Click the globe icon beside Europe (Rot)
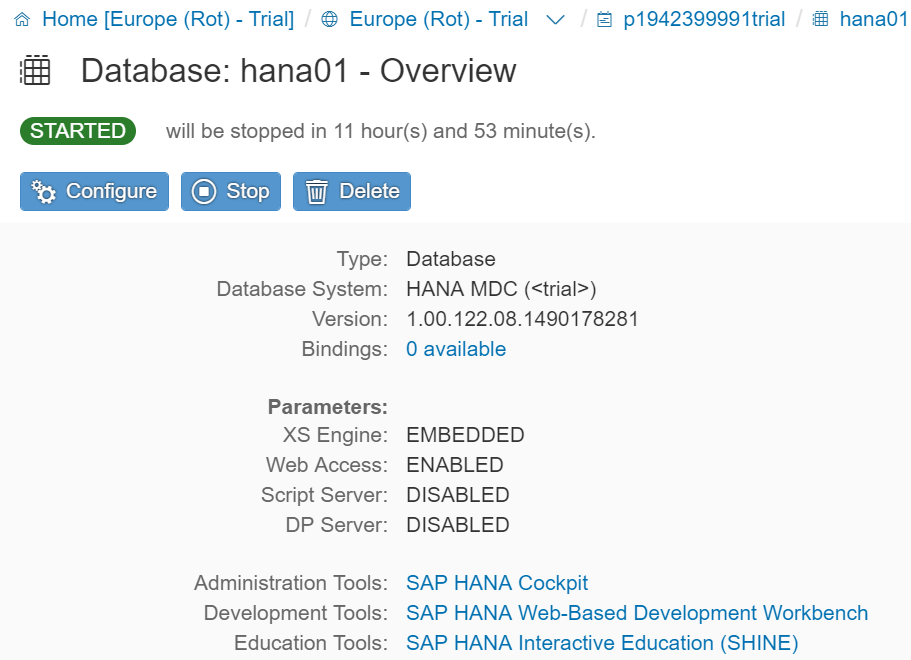911x660 pixels. tap(329, 20)
